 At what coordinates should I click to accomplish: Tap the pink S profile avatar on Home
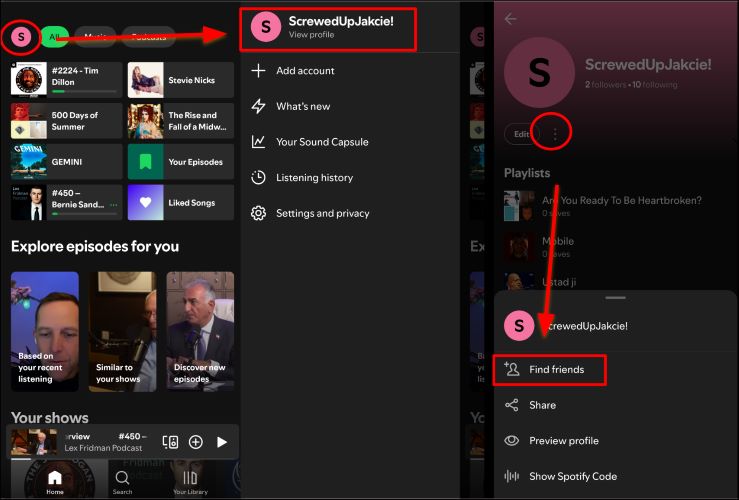pos(21,37)
